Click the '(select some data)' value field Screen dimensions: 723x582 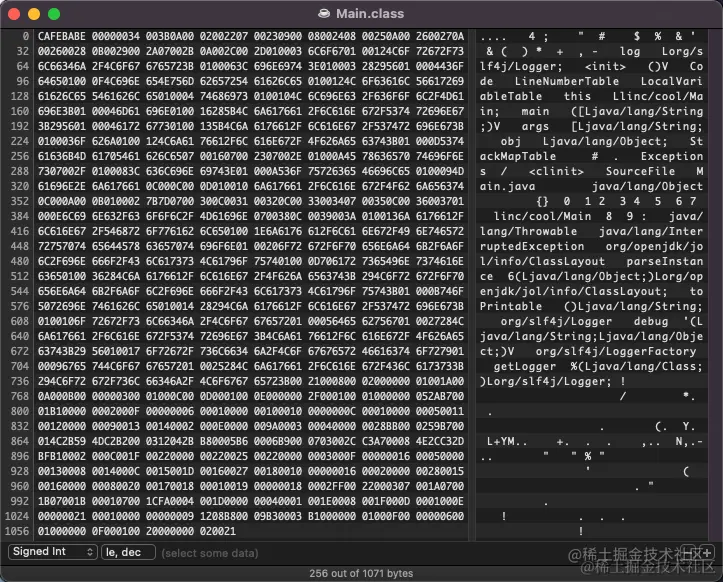(x=210, y=552)
